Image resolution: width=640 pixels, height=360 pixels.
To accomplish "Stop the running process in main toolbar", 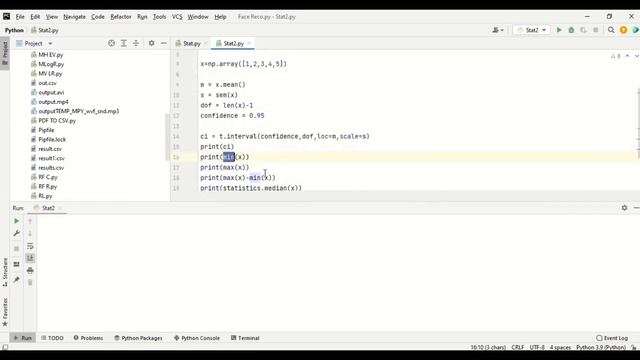I will (x=596, y=30).
